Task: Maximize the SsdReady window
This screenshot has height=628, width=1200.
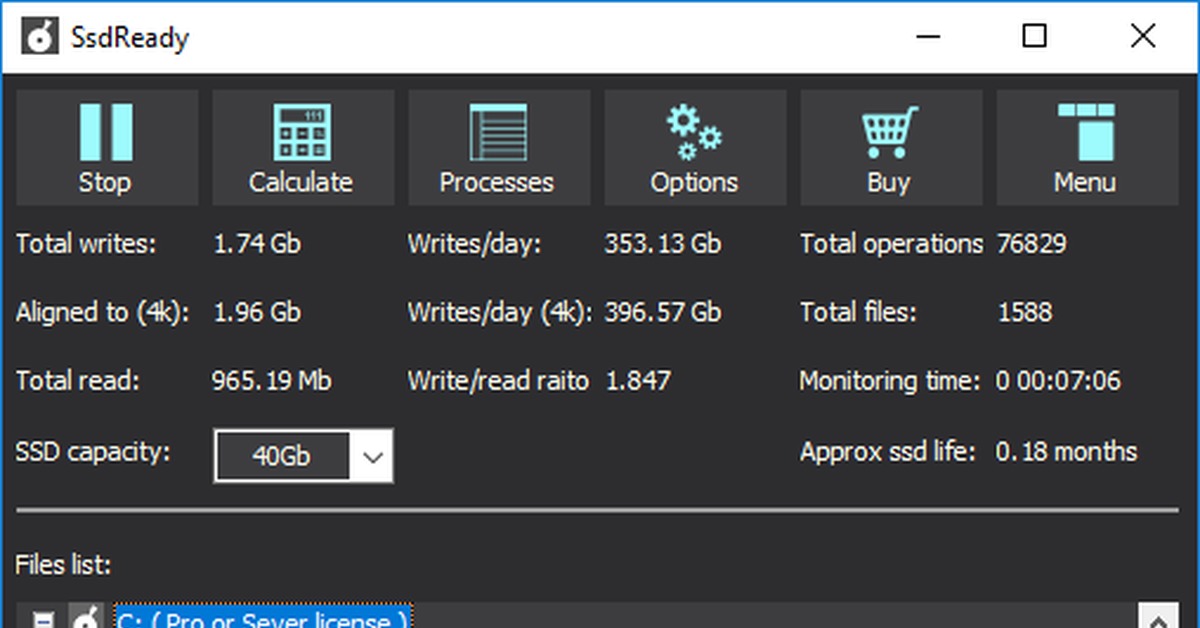Action: 1035,37
